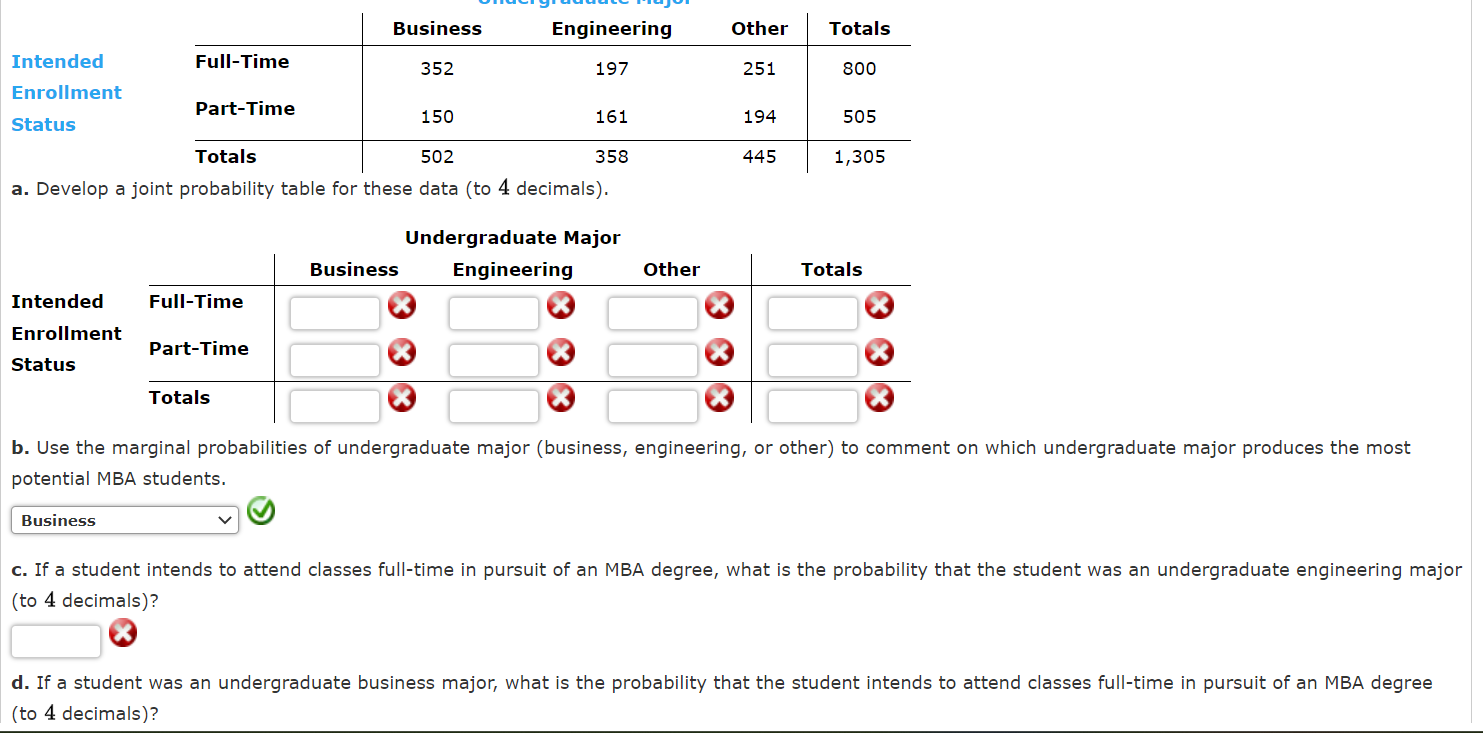Click the red error icon beside Totals Business cell
This screenshot has height=733, width=1483.
(402, 397)
